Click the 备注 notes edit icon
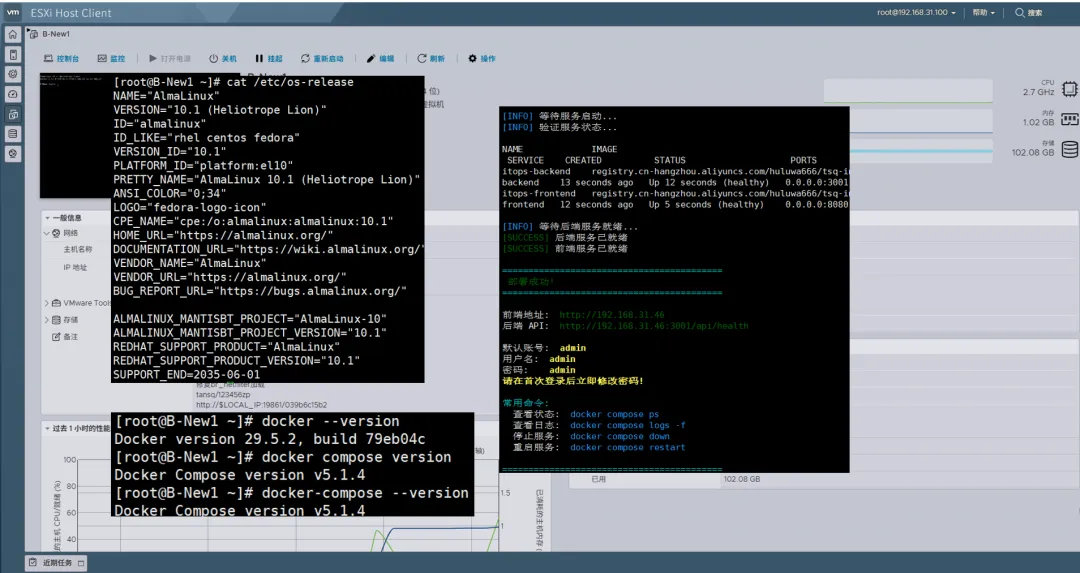 56,337
